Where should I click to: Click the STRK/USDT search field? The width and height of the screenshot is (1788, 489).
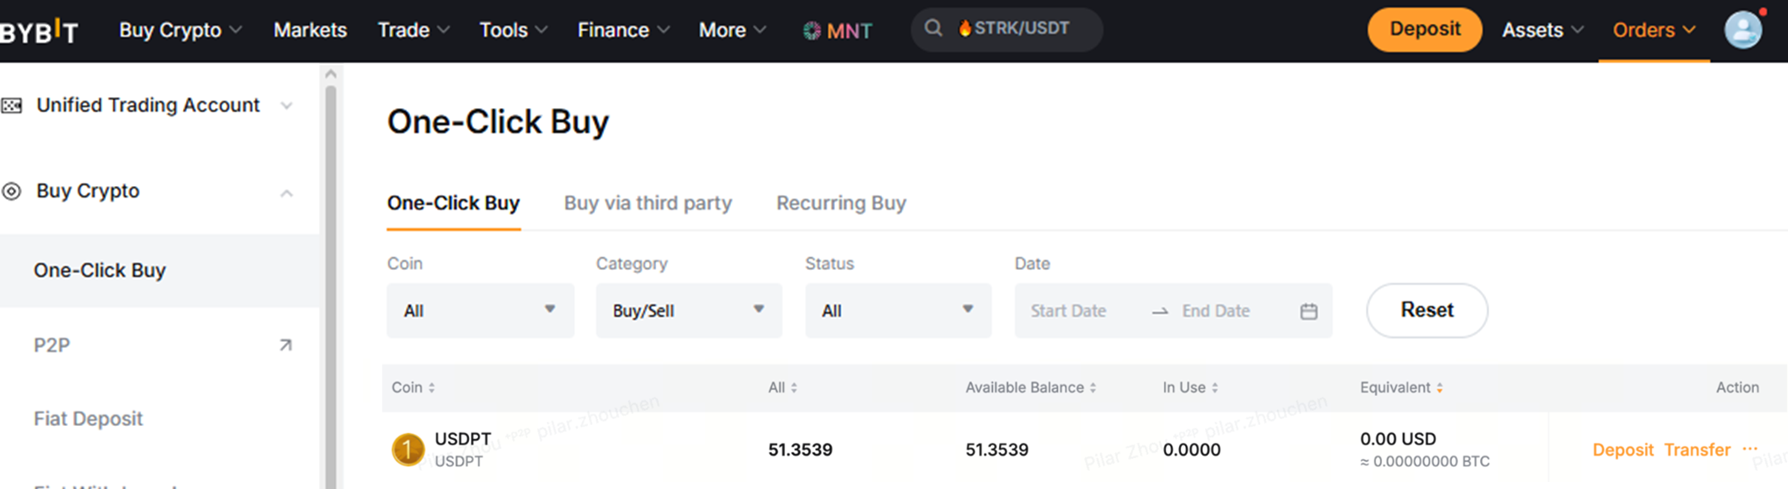1007,29
